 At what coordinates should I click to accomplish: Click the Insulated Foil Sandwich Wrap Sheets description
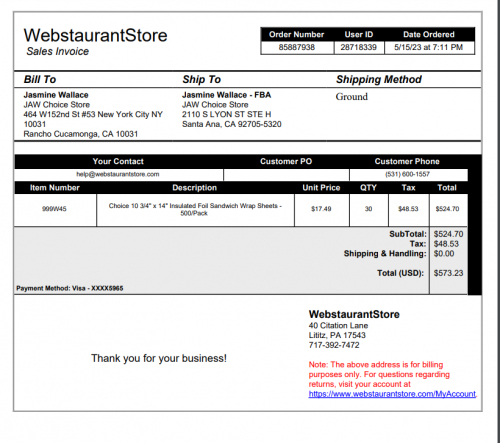click(195, 209)
